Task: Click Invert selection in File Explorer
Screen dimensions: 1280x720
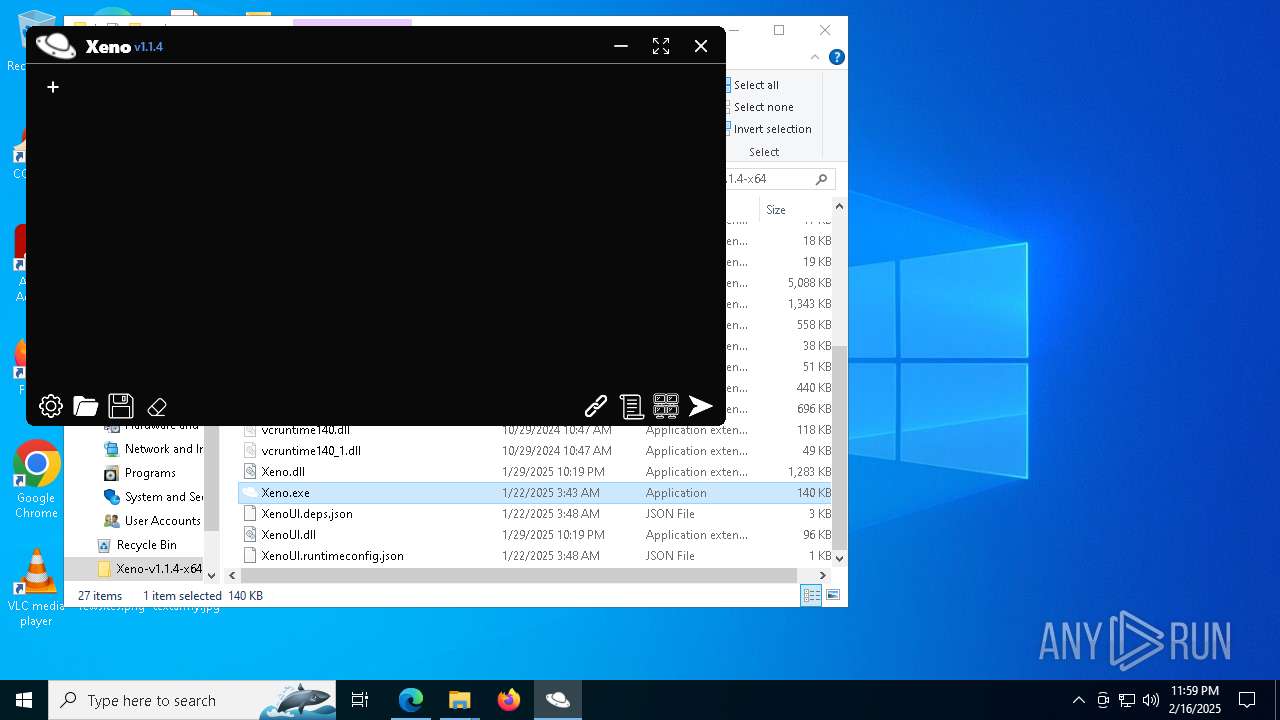Action: [x=772, y=129]
